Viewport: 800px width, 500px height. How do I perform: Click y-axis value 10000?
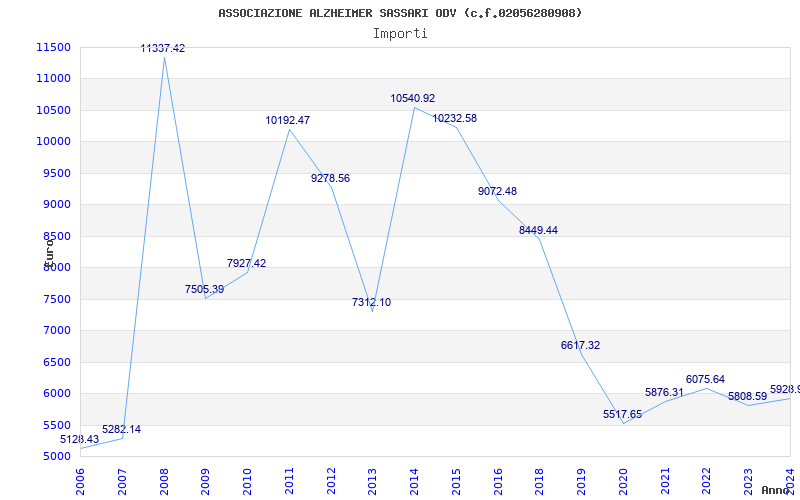click(53, 142)
